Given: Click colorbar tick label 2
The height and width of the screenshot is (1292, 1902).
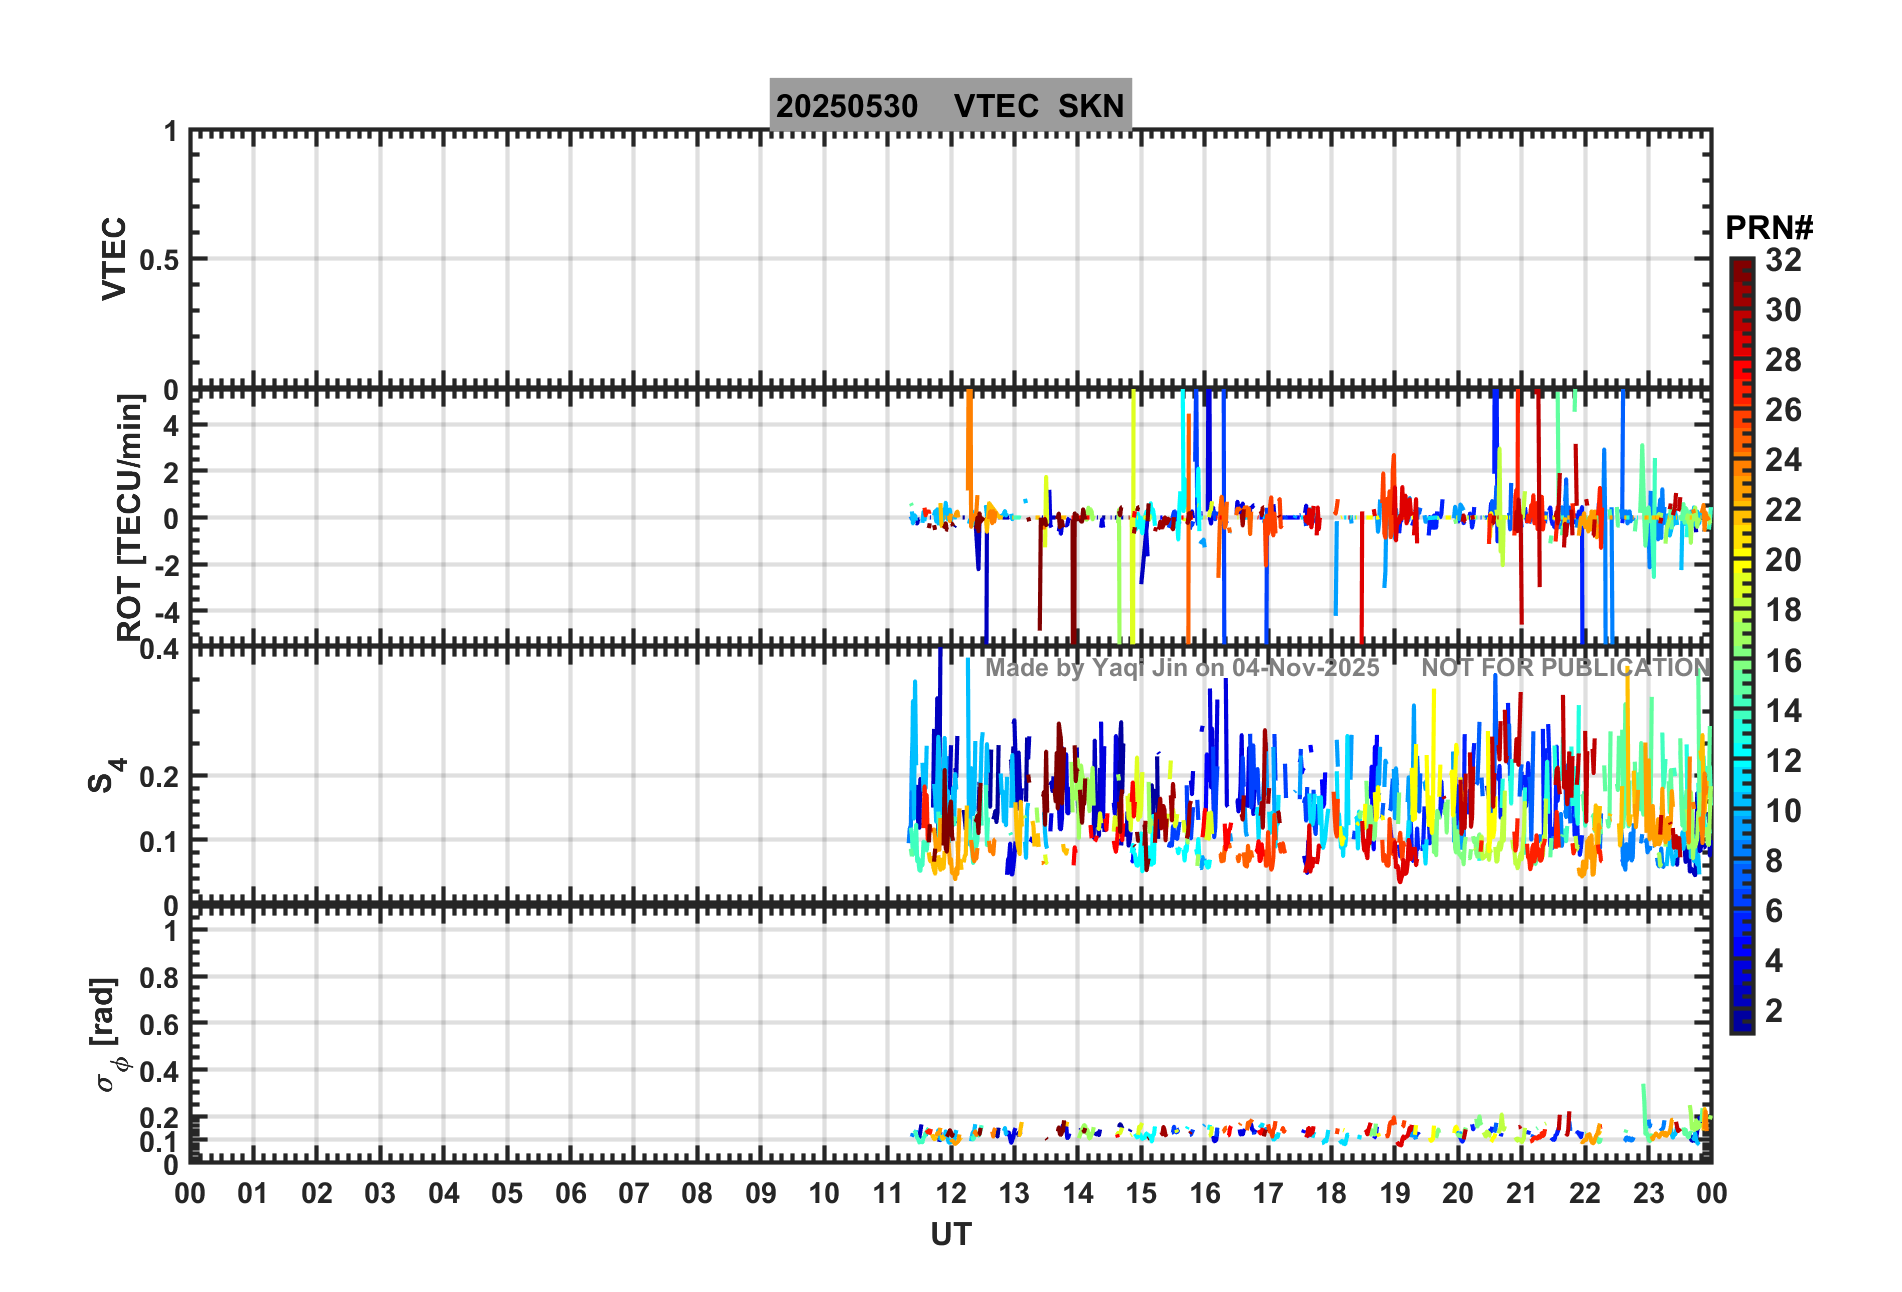Looking at the screenshot, I should [x=1774, y=1011].
